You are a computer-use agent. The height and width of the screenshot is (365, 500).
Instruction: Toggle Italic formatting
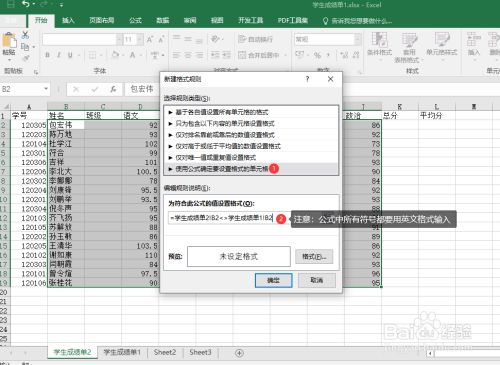(x=59, y=55)
